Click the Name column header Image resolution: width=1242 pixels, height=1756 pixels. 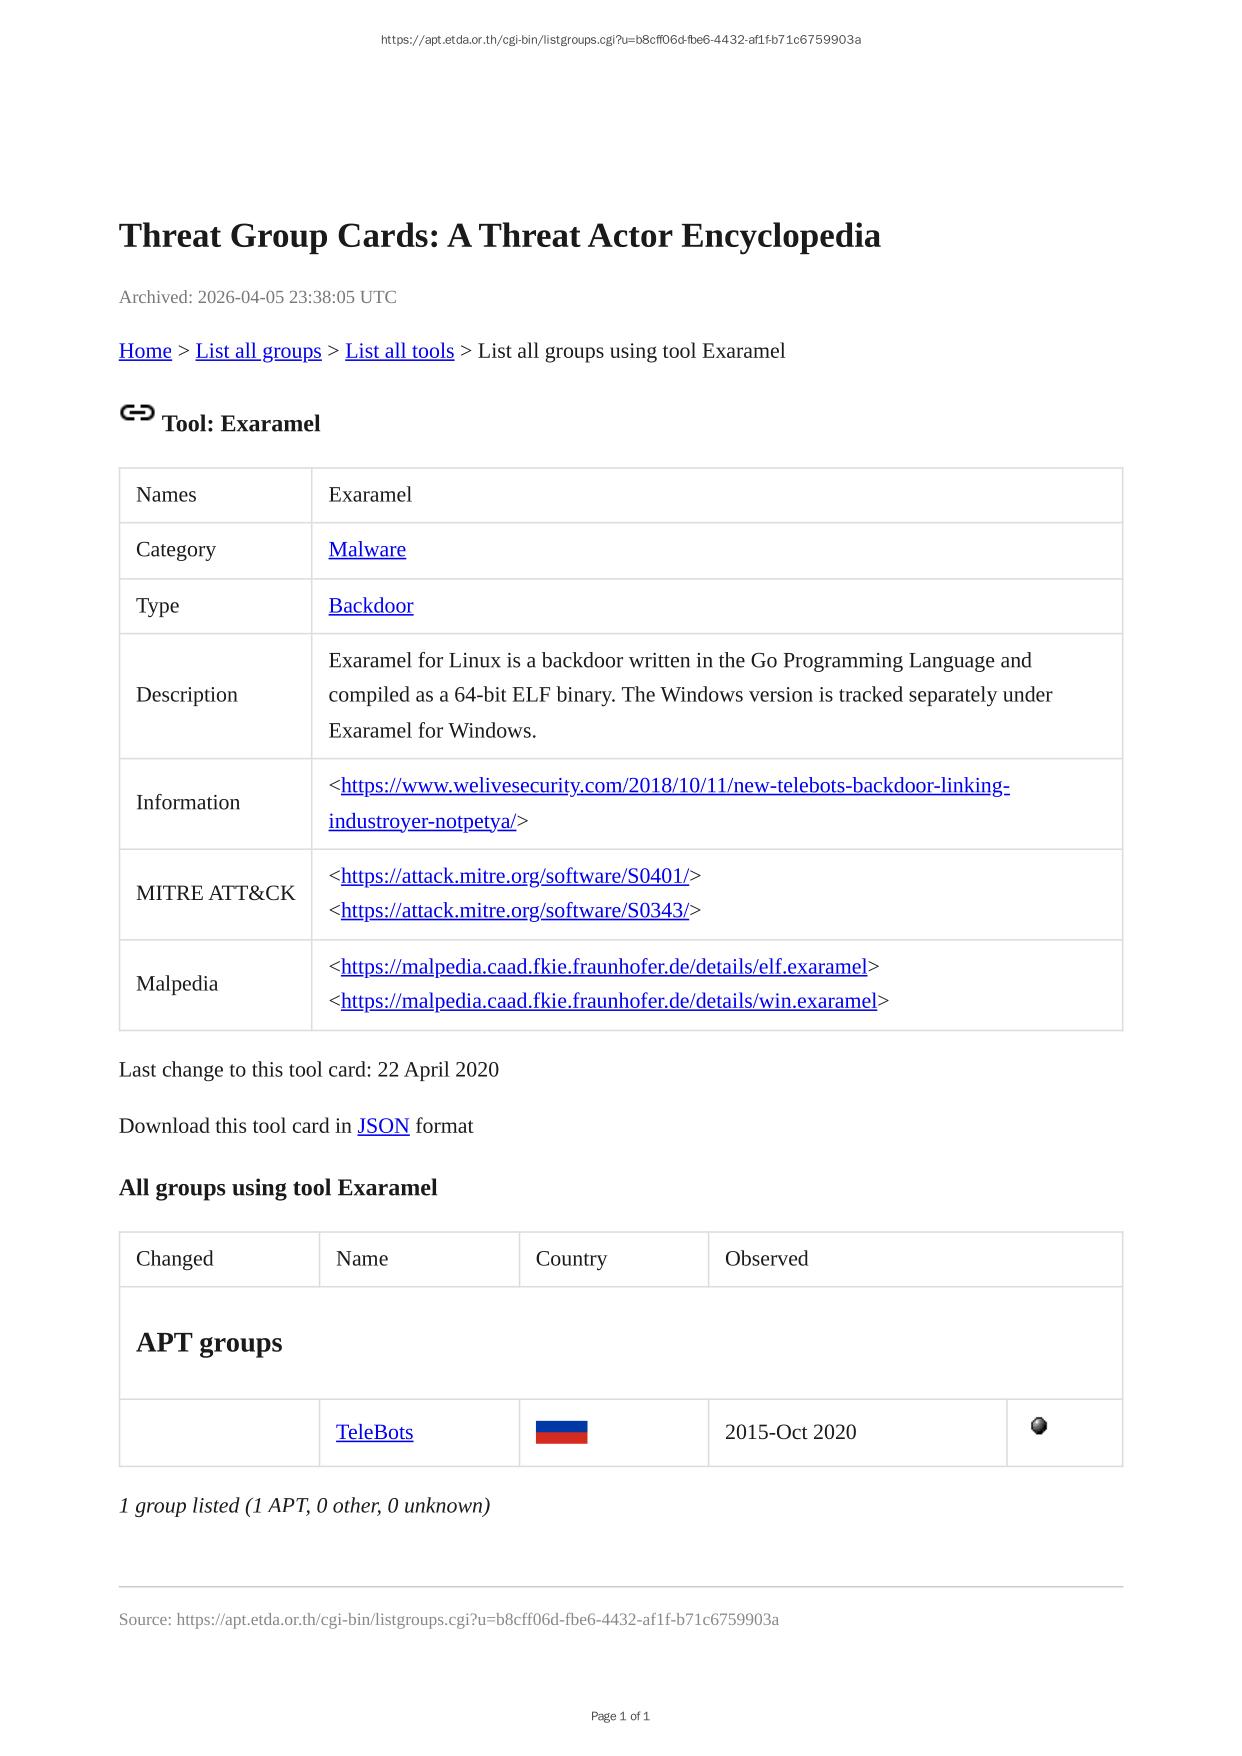tap(362, 1259)
